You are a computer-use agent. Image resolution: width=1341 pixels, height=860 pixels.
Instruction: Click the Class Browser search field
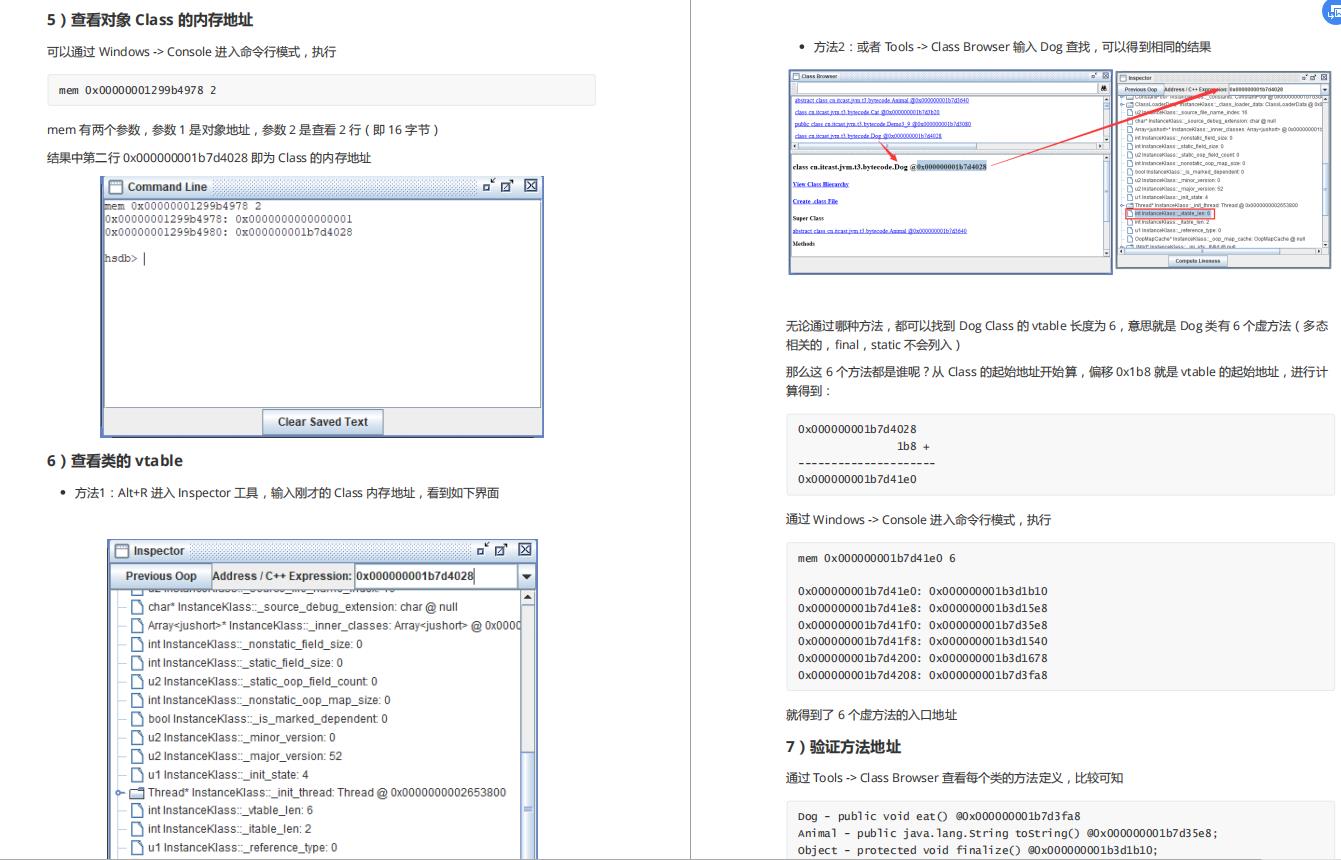945,89
